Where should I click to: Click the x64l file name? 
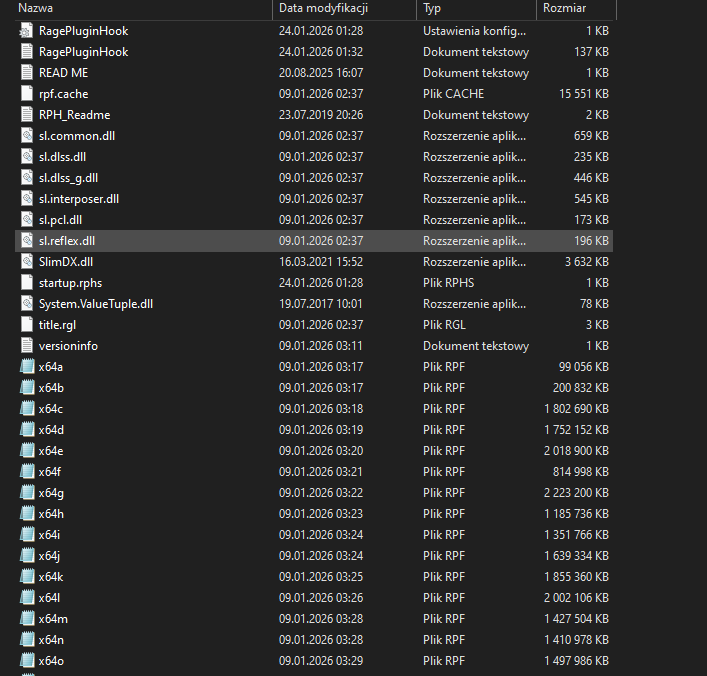[49, 598]
